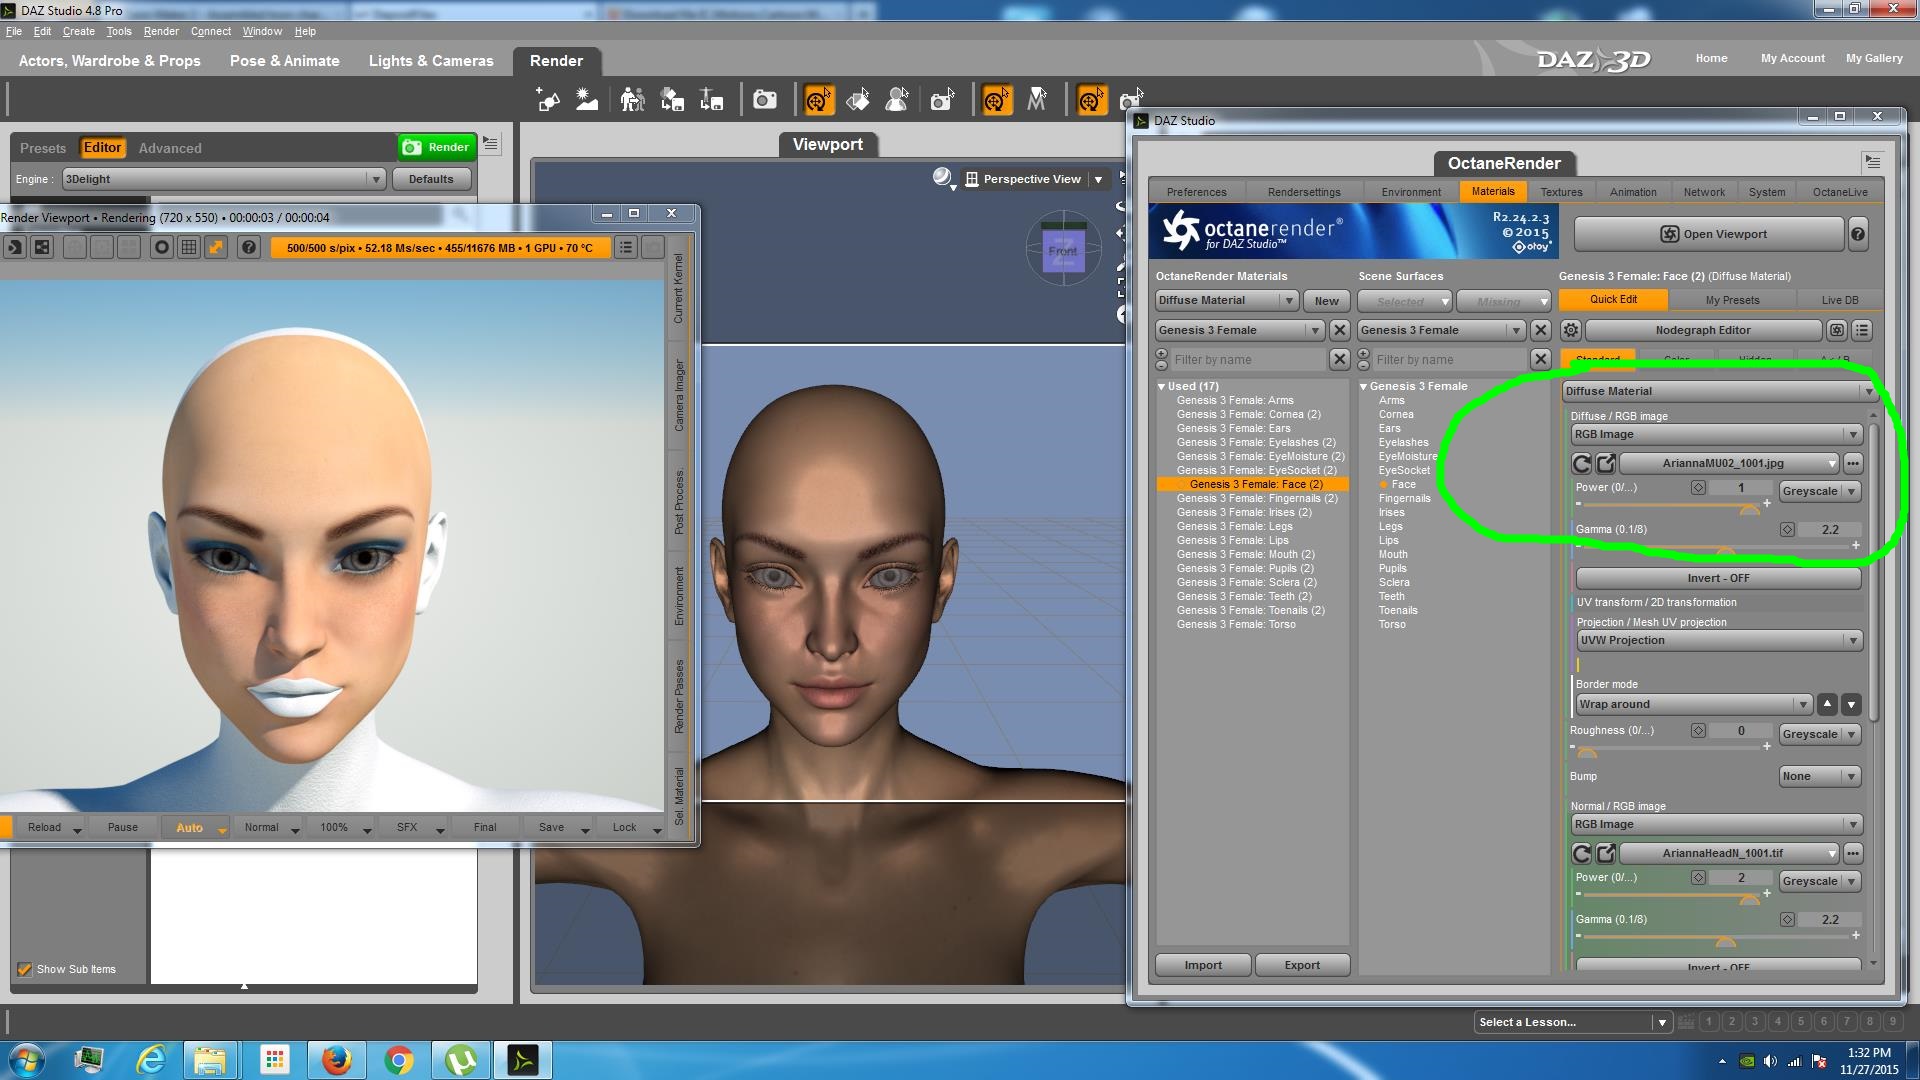
Task: Open the render Engine 3Delight dropdown
Action: pyautogui.click(x=223, y=179)
